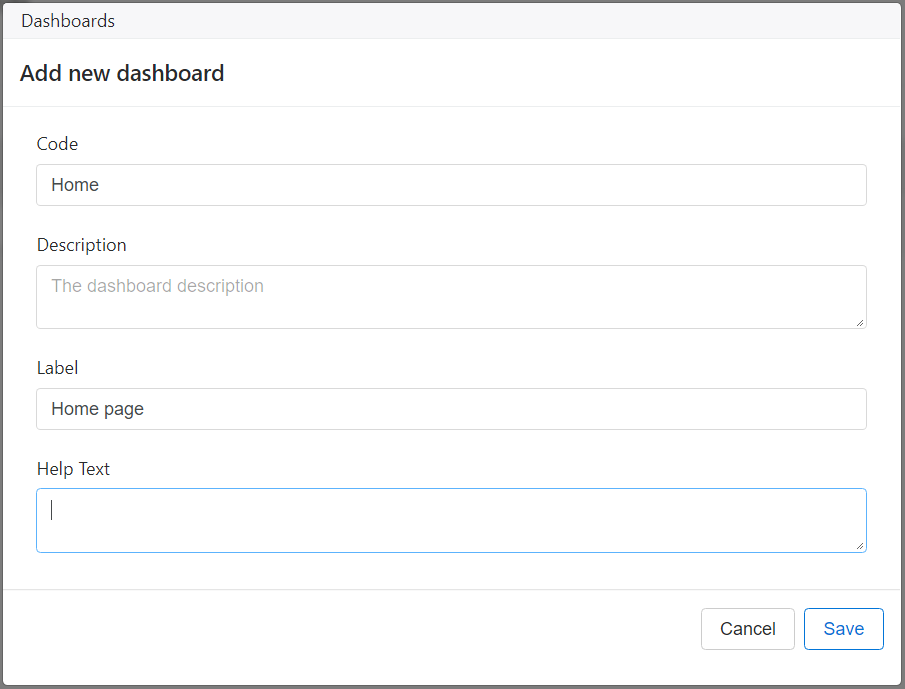The image size is (905, 689).
Task: Click the Help Text field label
Action: coord(74,469)
